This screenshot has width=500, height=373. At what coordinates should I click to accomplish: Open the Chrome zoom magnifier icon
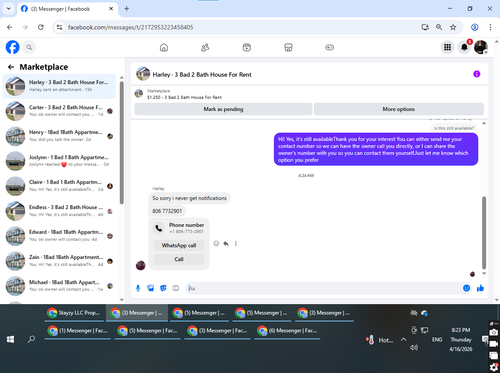tap(439, 27)
